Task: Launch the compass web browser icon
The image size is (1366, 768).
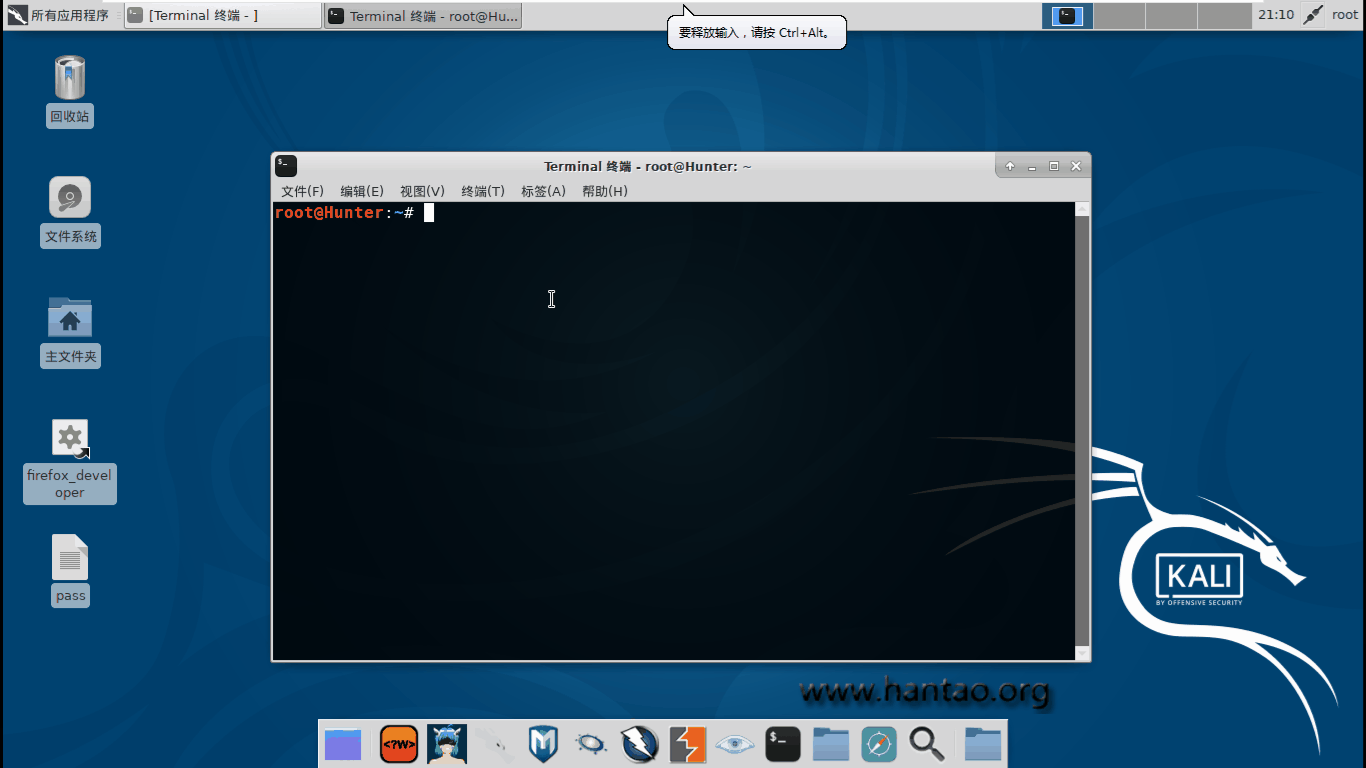Action: pos(879,744)
